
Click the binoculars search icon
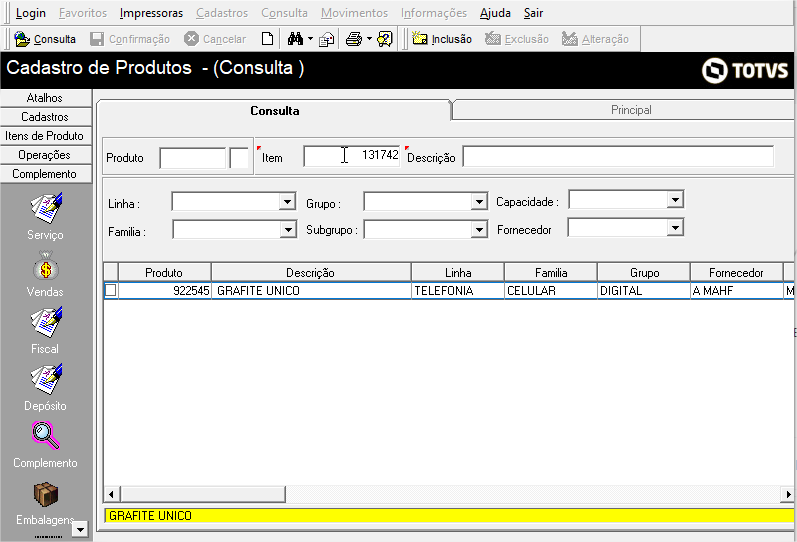(x=295, y=39)
